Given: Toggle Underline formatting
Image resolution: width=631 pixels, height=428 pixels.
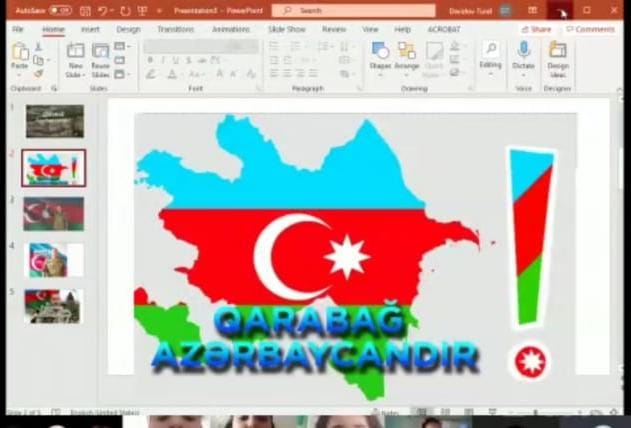Looking at the screenshot, I should pos(176,60).
